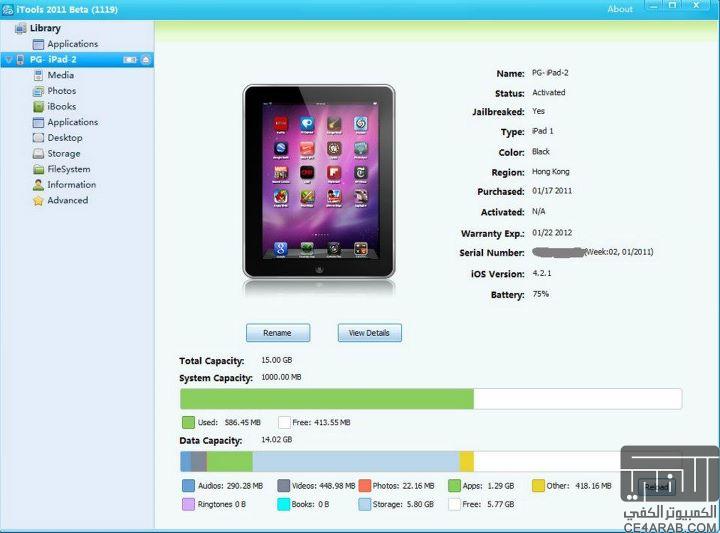The image size is (720, 533).
Task: Open the Photos section
Action: pyautogui.click(x=62, y=90)
